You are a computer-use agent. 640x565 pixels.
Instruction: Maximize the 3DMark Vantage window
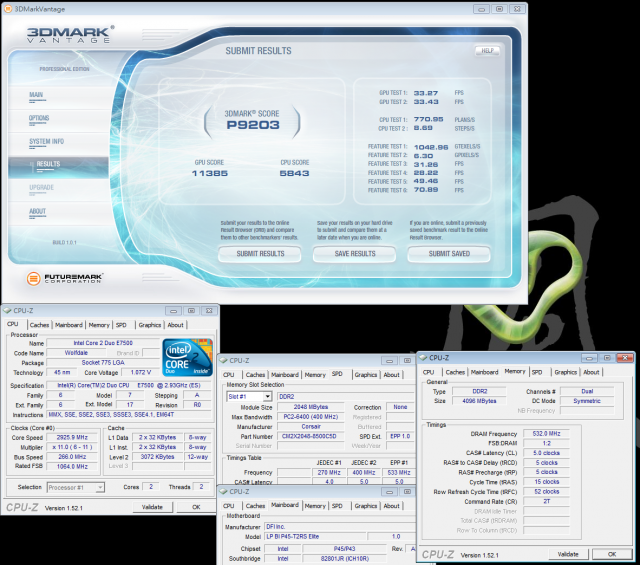click(x=499, y=9)
